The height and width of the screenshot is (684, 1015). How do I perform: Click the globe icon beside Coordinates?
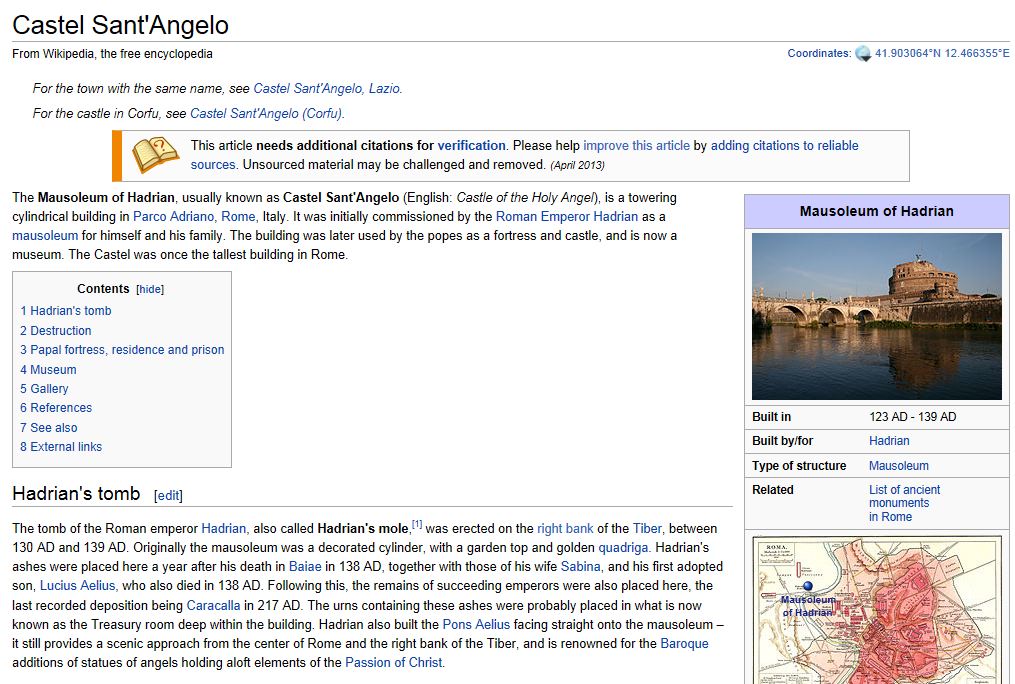(x=863, y=54)
